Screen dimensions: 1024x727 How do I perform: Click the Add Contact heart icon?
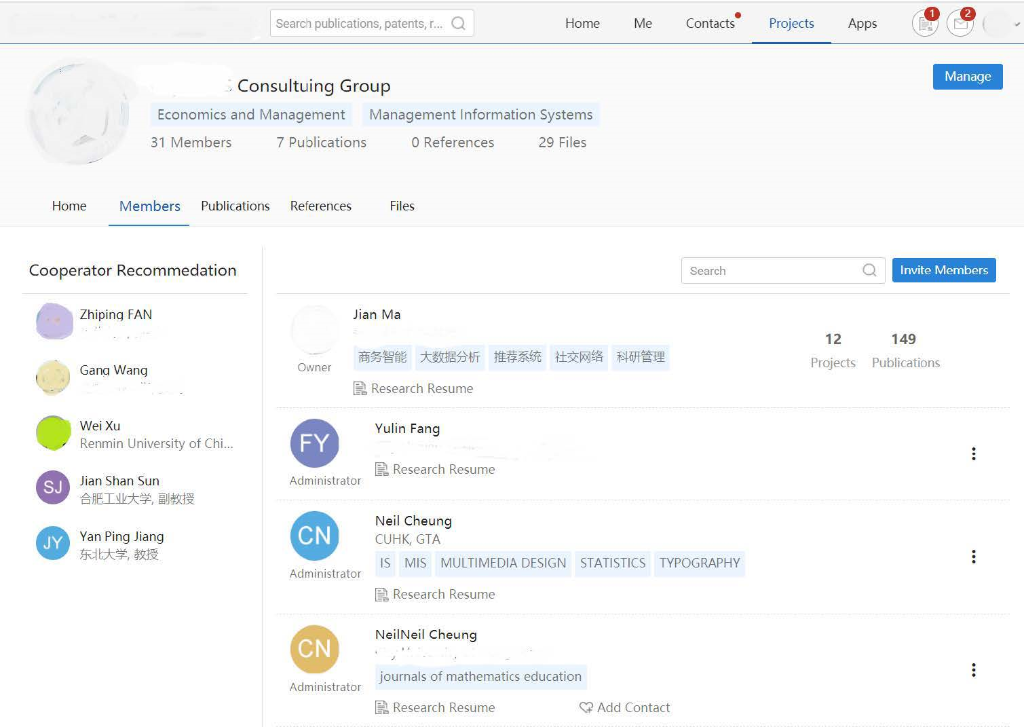pyautogui.click(x=586, y=707)
